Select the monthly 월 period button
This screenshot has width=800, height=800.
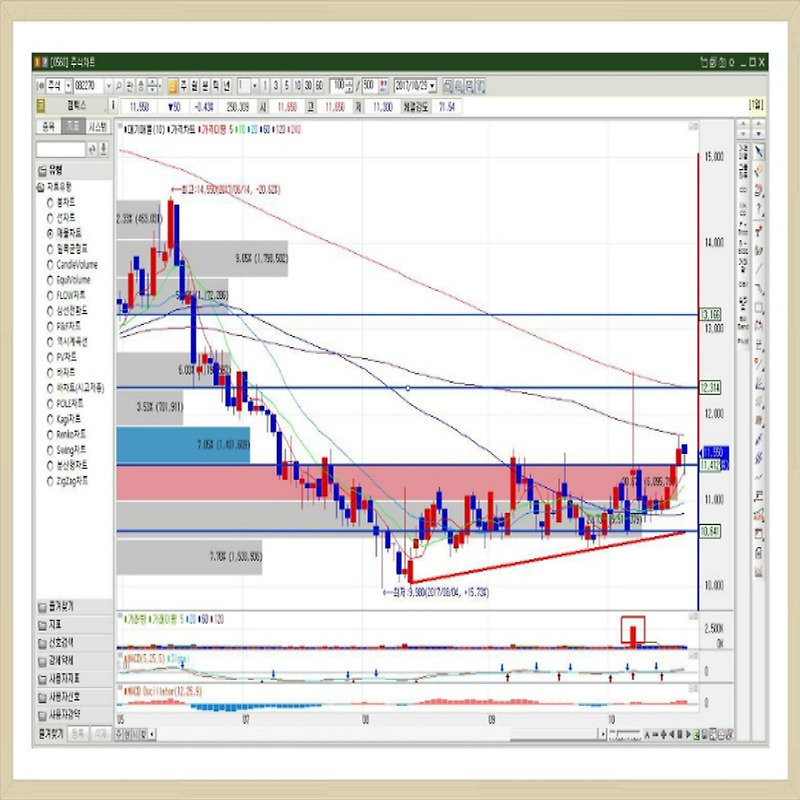click(194, 86)
